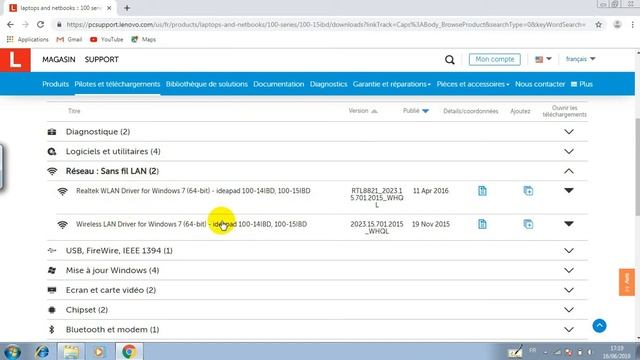The width and height of the screenshot is (640, 360).
Task: Click the Chrome taskbar icon
Action: [x=129, y=351]
